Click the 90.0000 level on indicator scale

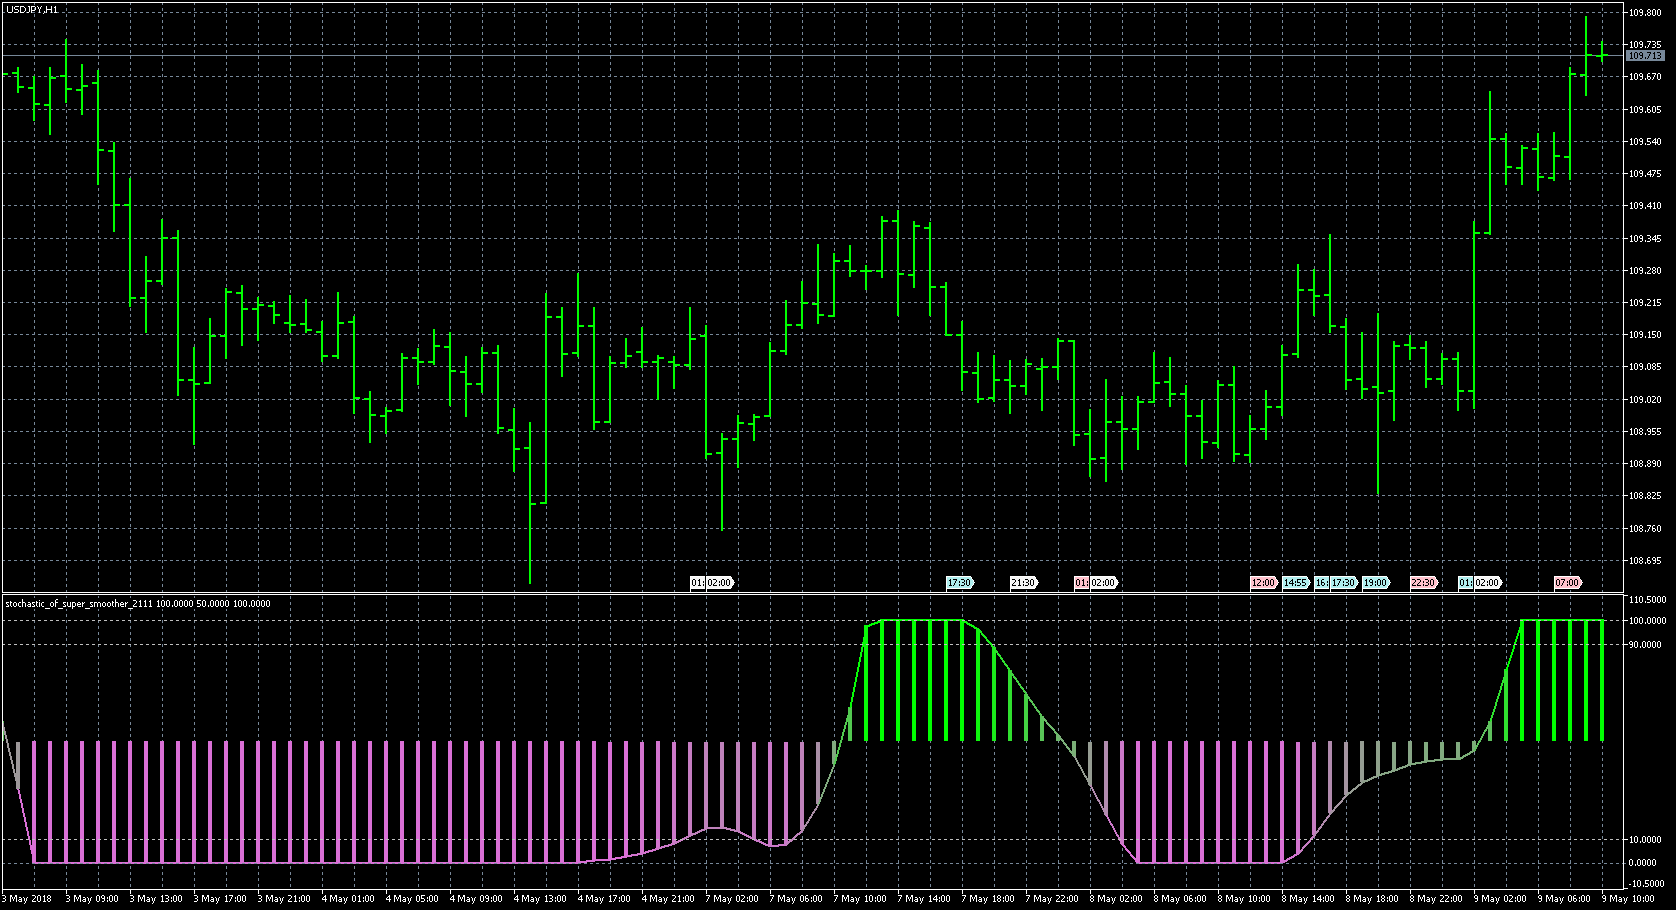(x=1647, y=645)
